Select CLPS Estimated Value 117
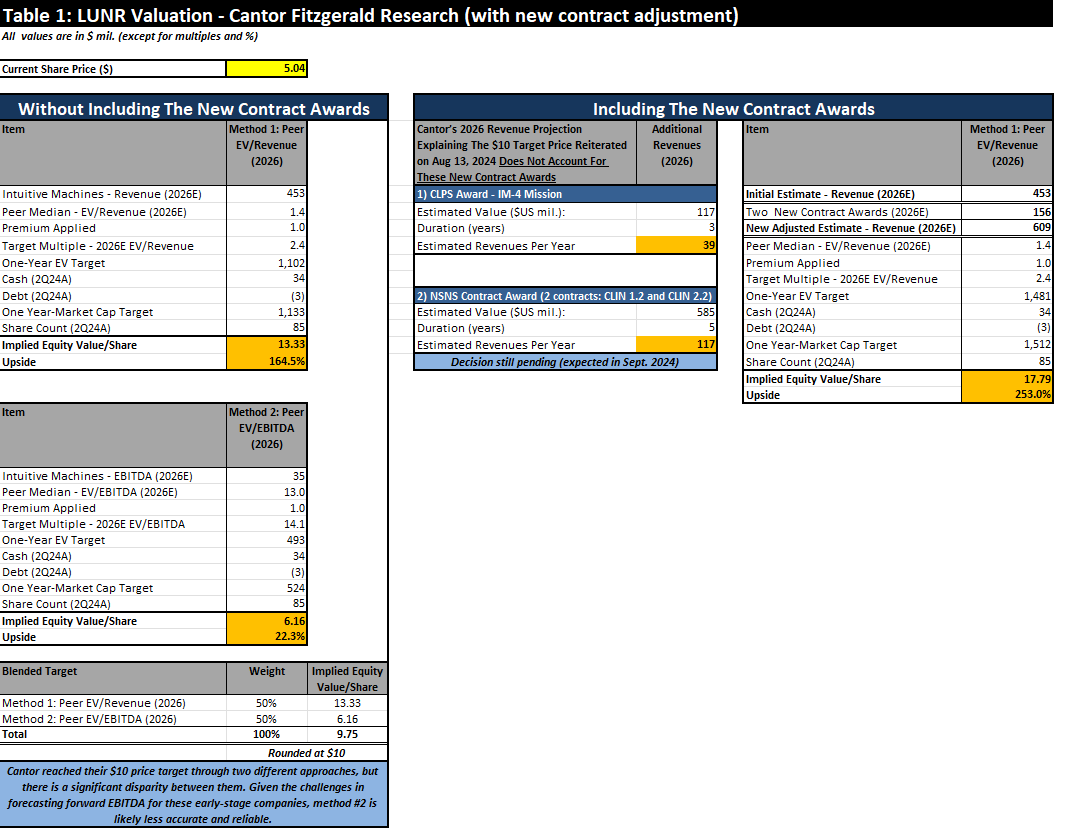The height and width of the screenshot is (828, 1068). pyautogui.click(x=676, y=212)
